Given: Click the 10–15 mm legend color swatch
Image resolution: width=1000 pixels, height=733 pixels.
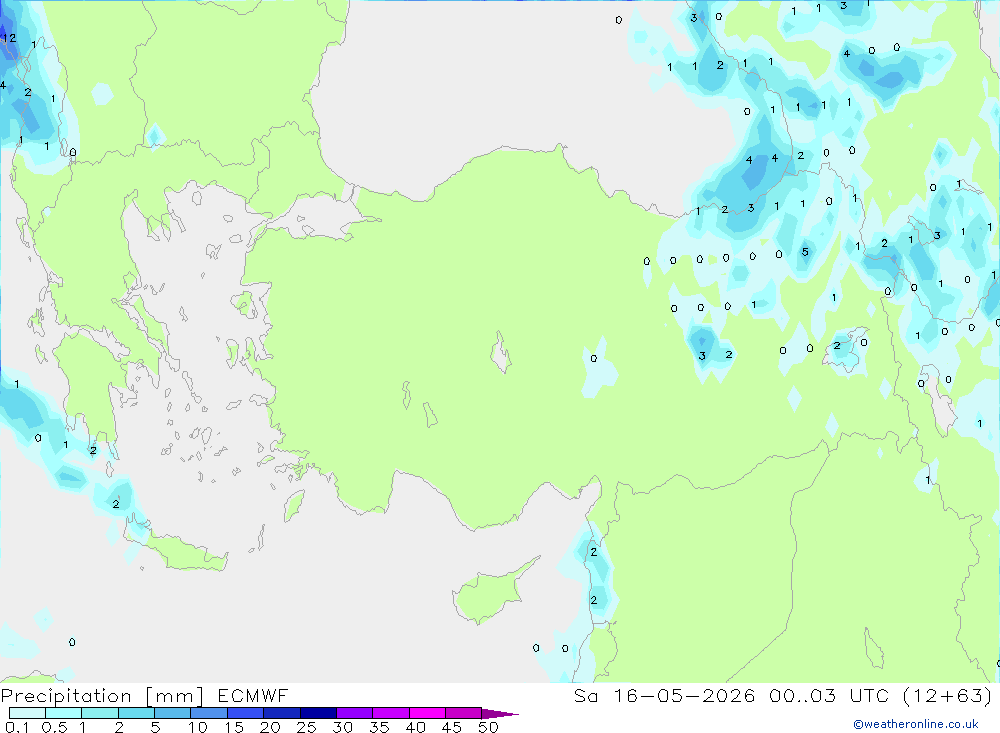Looking at the screenshot, I should (x=209, y=713).
